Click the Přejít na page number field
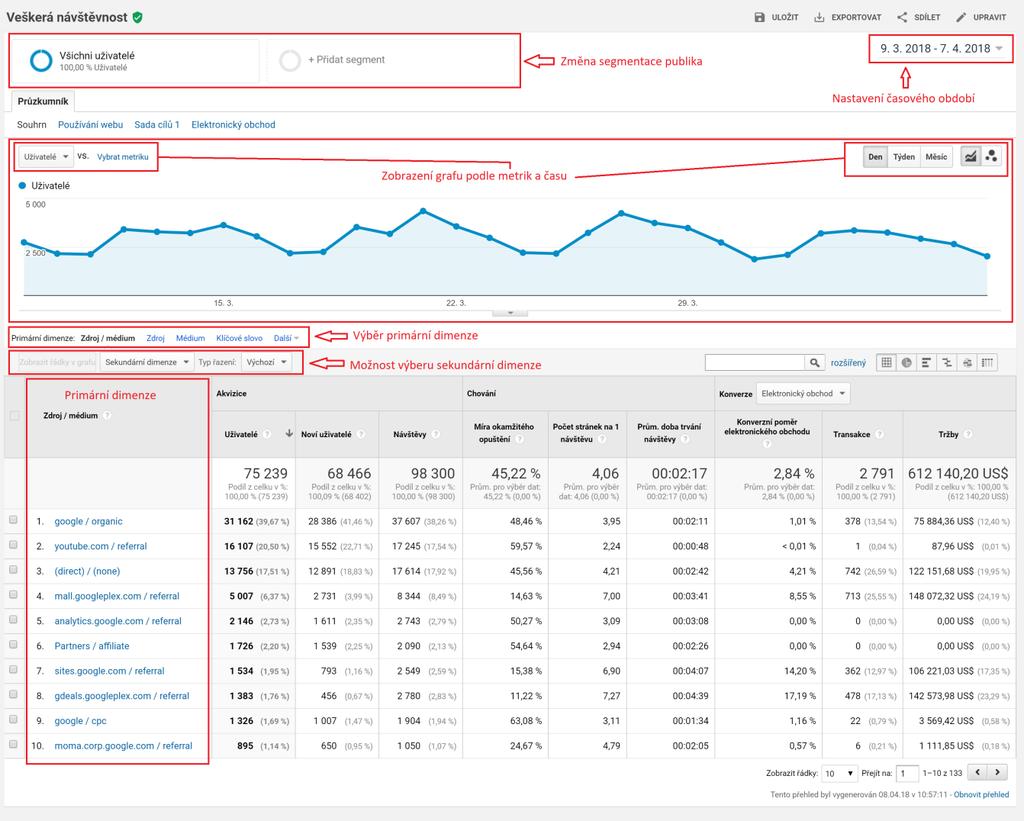This screenshot has height=821, width=1024. pos(907,773)
